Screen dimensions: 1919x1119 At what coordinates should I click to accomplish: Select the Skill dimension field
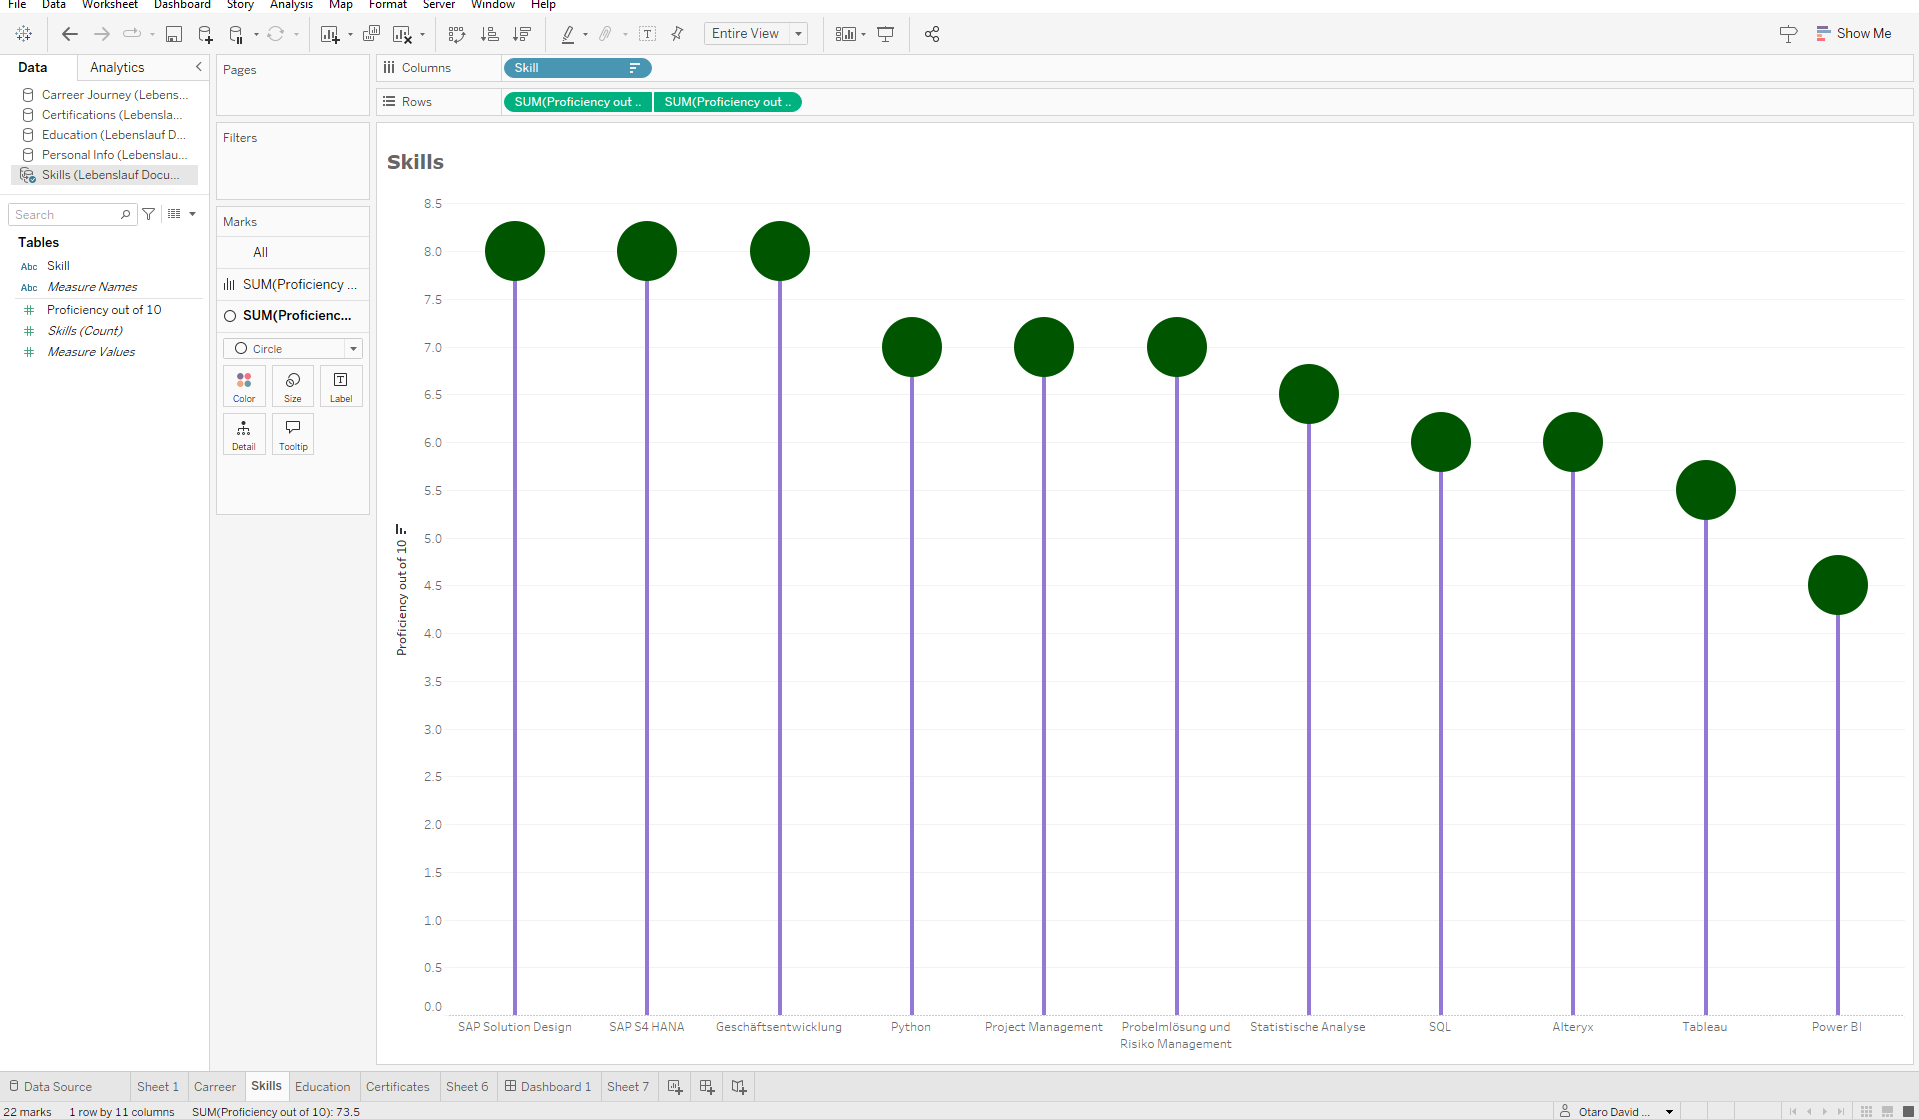tap(58, 266)
